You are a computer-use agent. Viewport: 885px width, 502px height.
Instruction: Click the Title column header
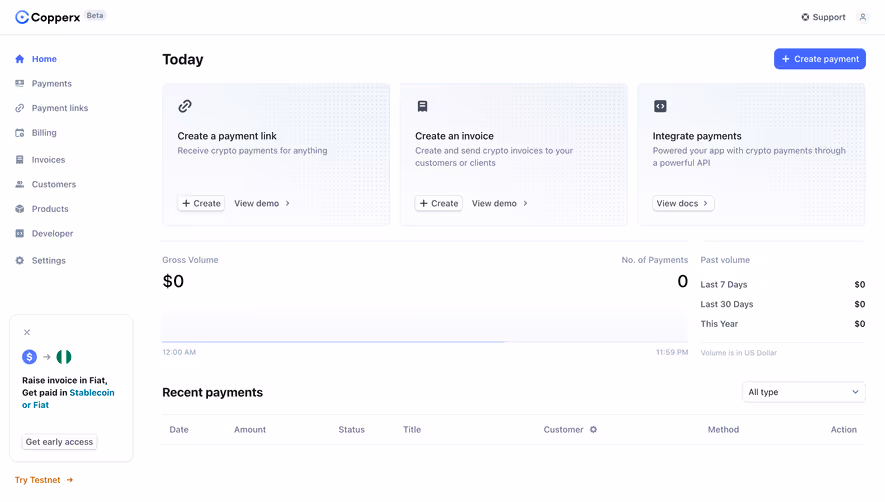pyautogui.click(x=412, y=430)
